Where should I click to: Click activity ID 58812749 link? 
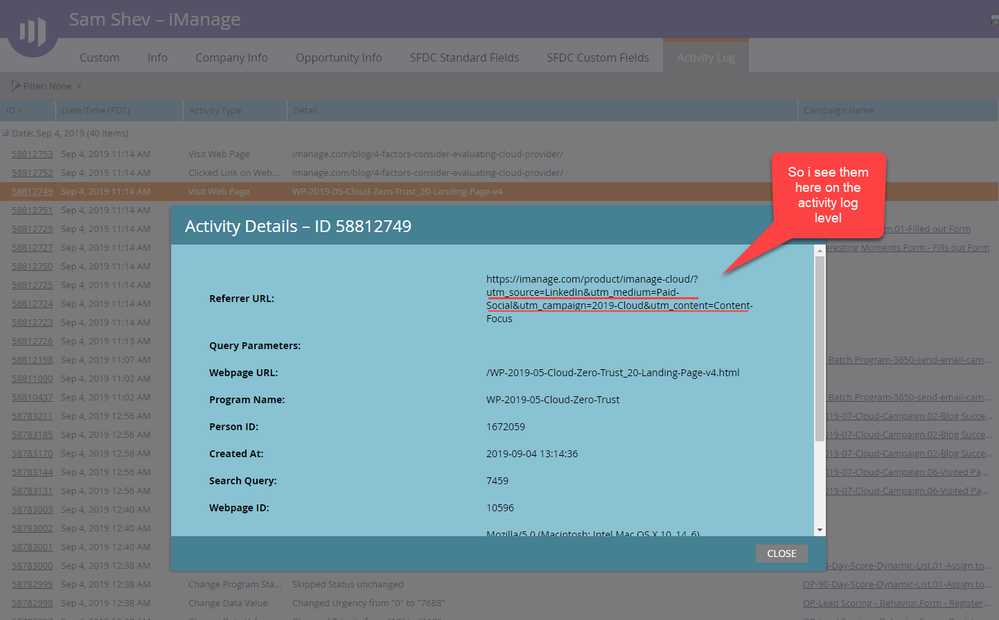click(x=32, y=191)
